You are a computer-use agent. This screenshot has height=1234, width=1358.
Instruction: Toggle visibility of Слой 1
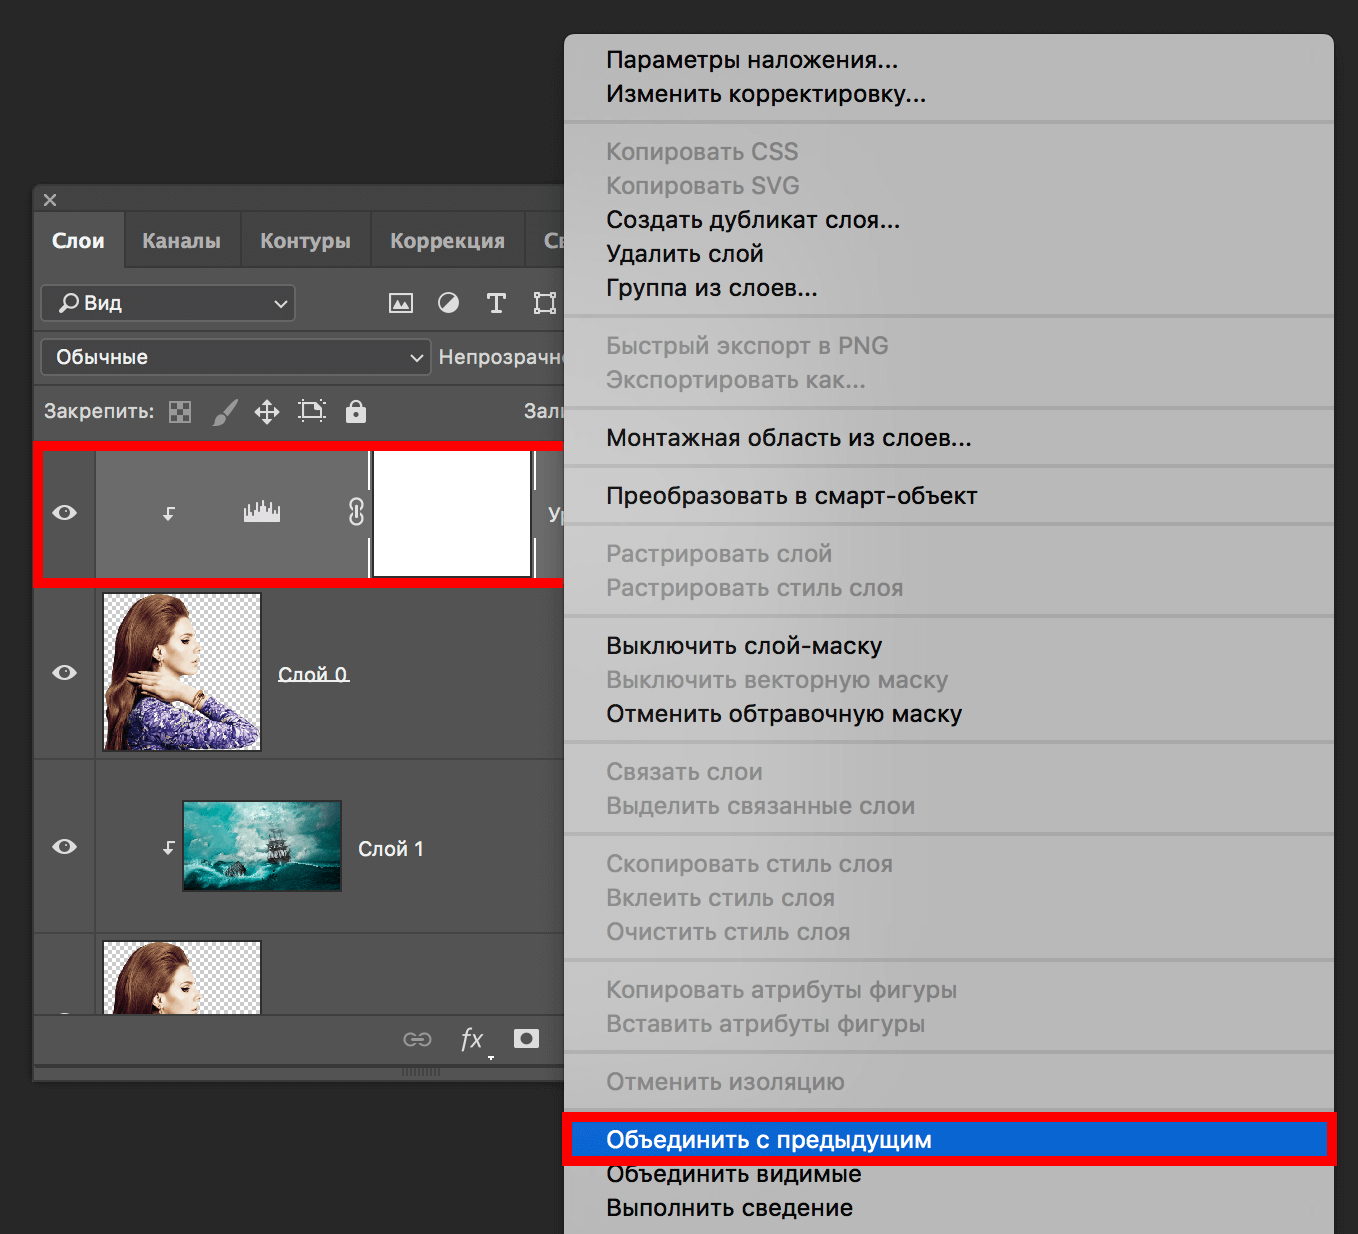(x=65, y=847)
